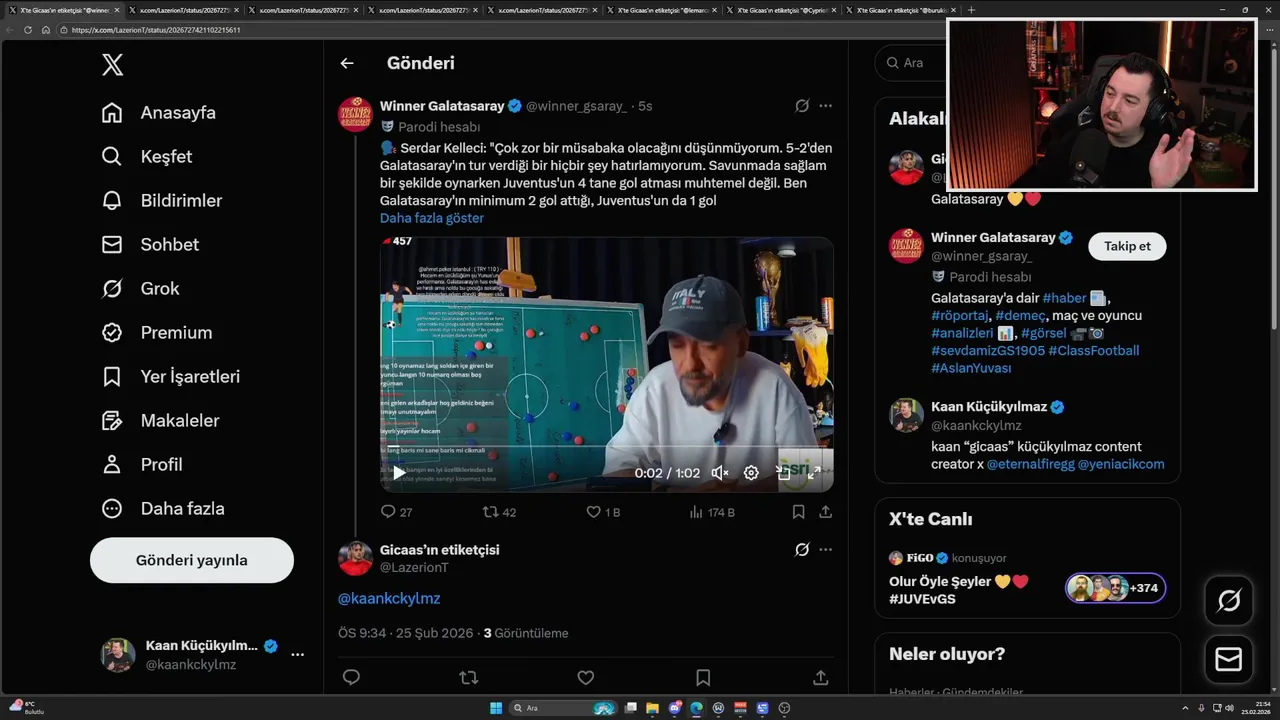This screenshot has width=1280, height=720.
Task: Unmute the video sound
Action: tap(719, 473)
